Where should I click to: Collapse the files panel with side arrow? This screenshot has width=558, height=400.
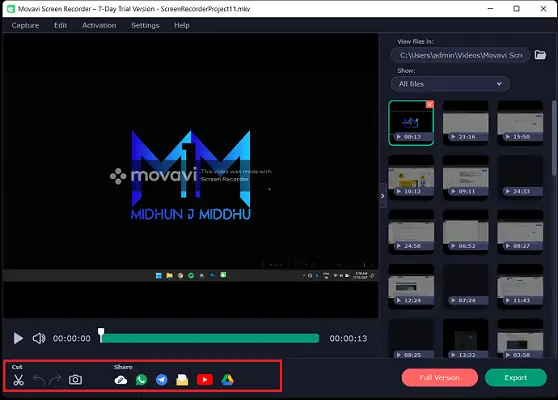(x=383, y=196)
